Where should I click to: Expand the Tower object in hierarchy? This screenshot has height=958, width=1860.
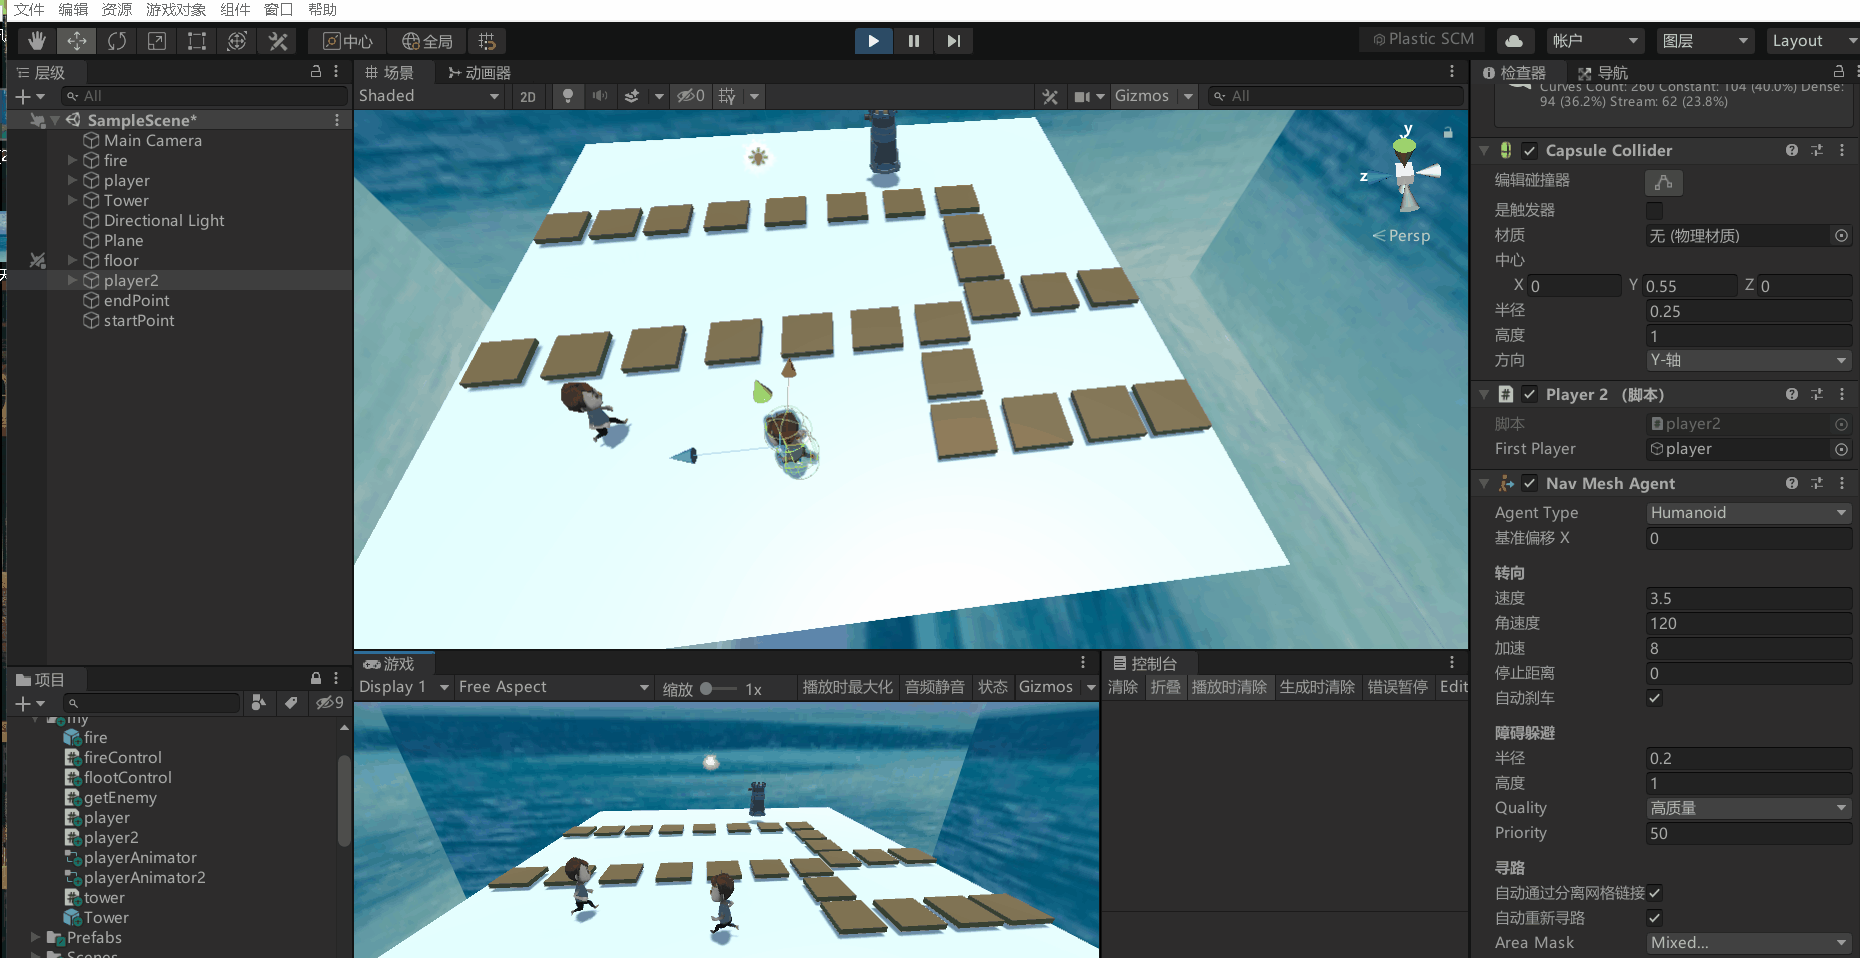[x=72, y=200]
